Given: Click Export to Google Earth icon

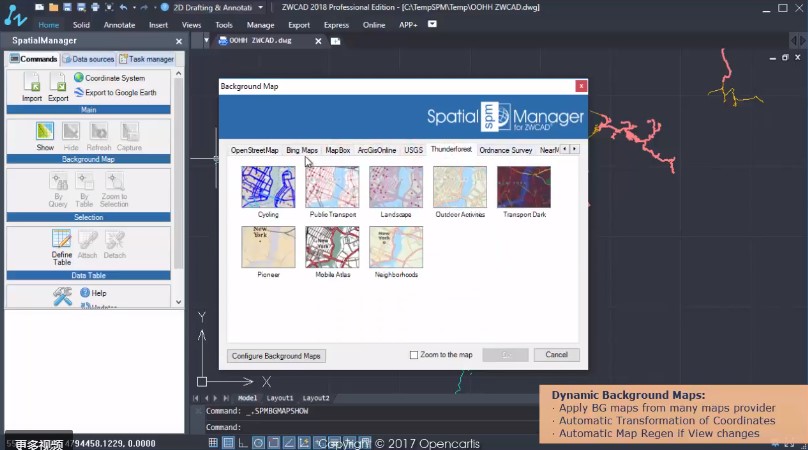Looking at the screenshot, I should pos(79,92).
